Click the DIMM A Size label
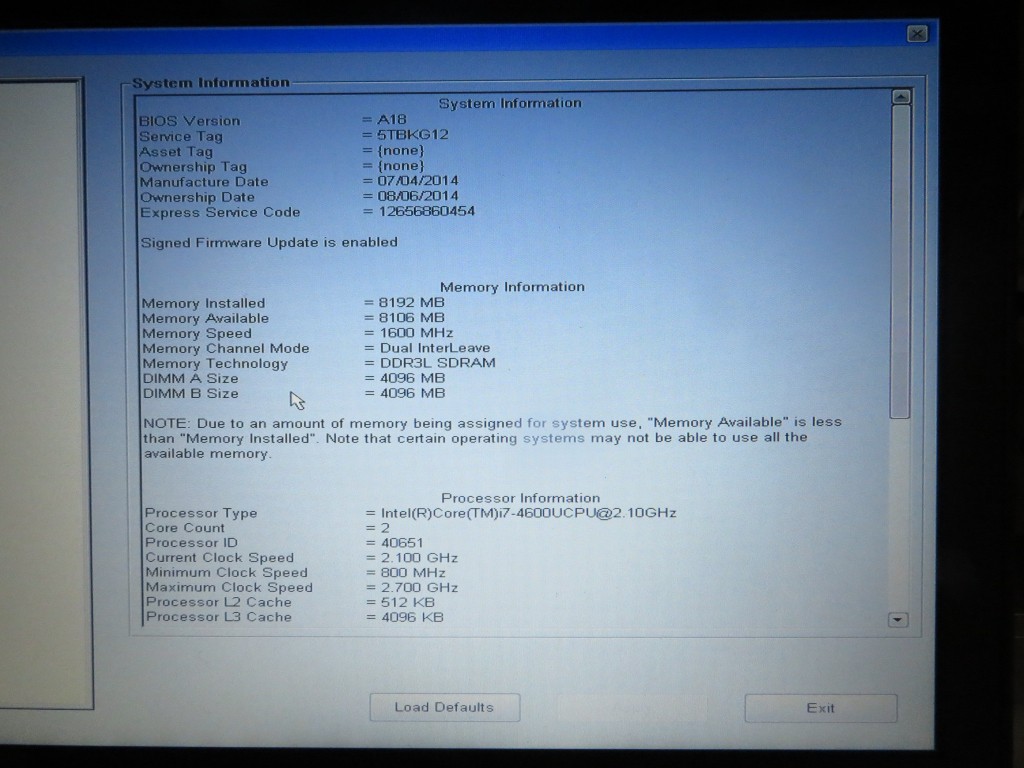 (191, 379)
